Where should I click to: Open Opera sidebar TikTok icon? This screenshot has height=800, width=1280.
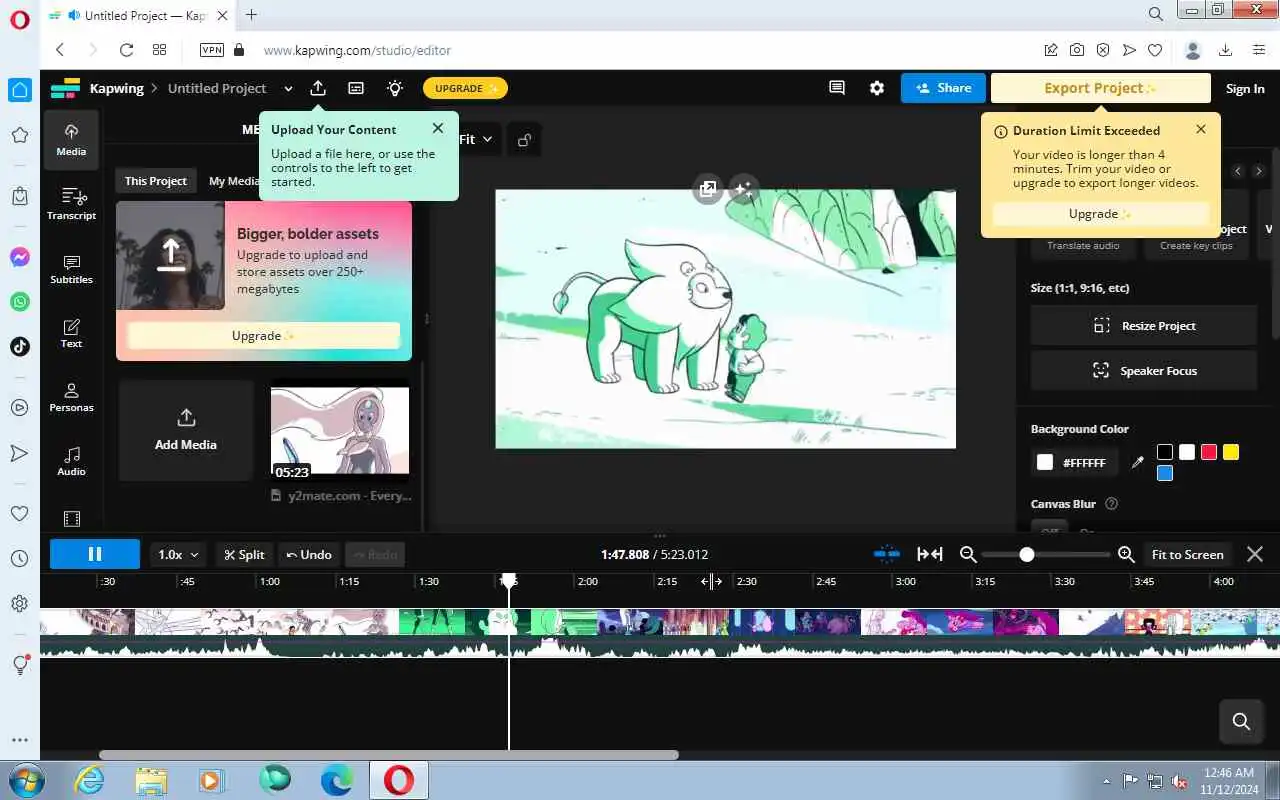tap(19, 346)
